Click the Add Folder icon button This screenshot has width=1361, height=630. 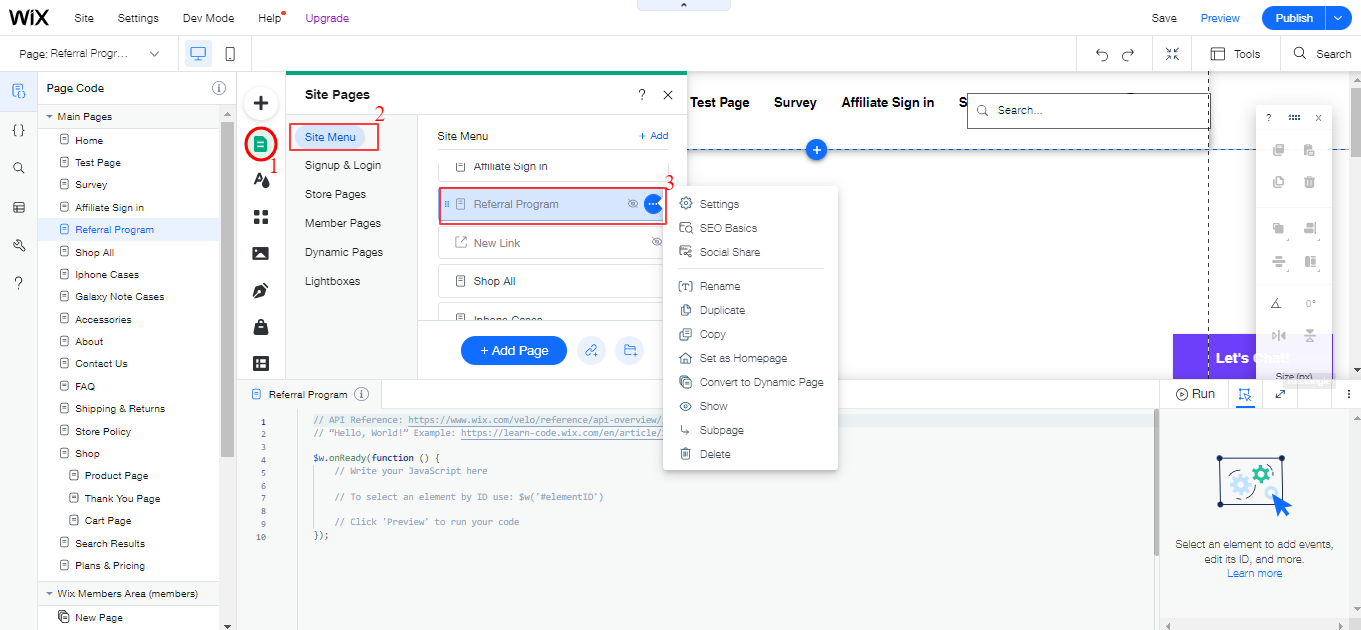tap(629, 351)
